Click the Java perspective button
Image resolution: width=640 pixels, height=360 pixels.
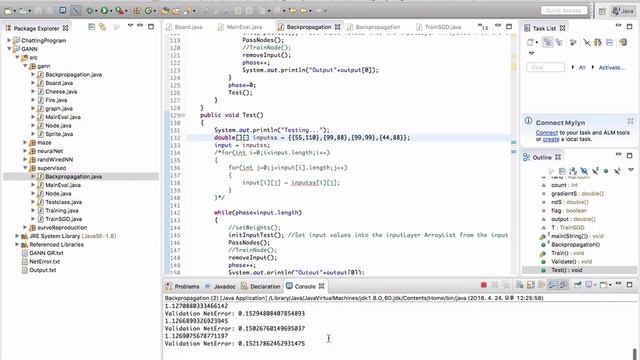623,11
